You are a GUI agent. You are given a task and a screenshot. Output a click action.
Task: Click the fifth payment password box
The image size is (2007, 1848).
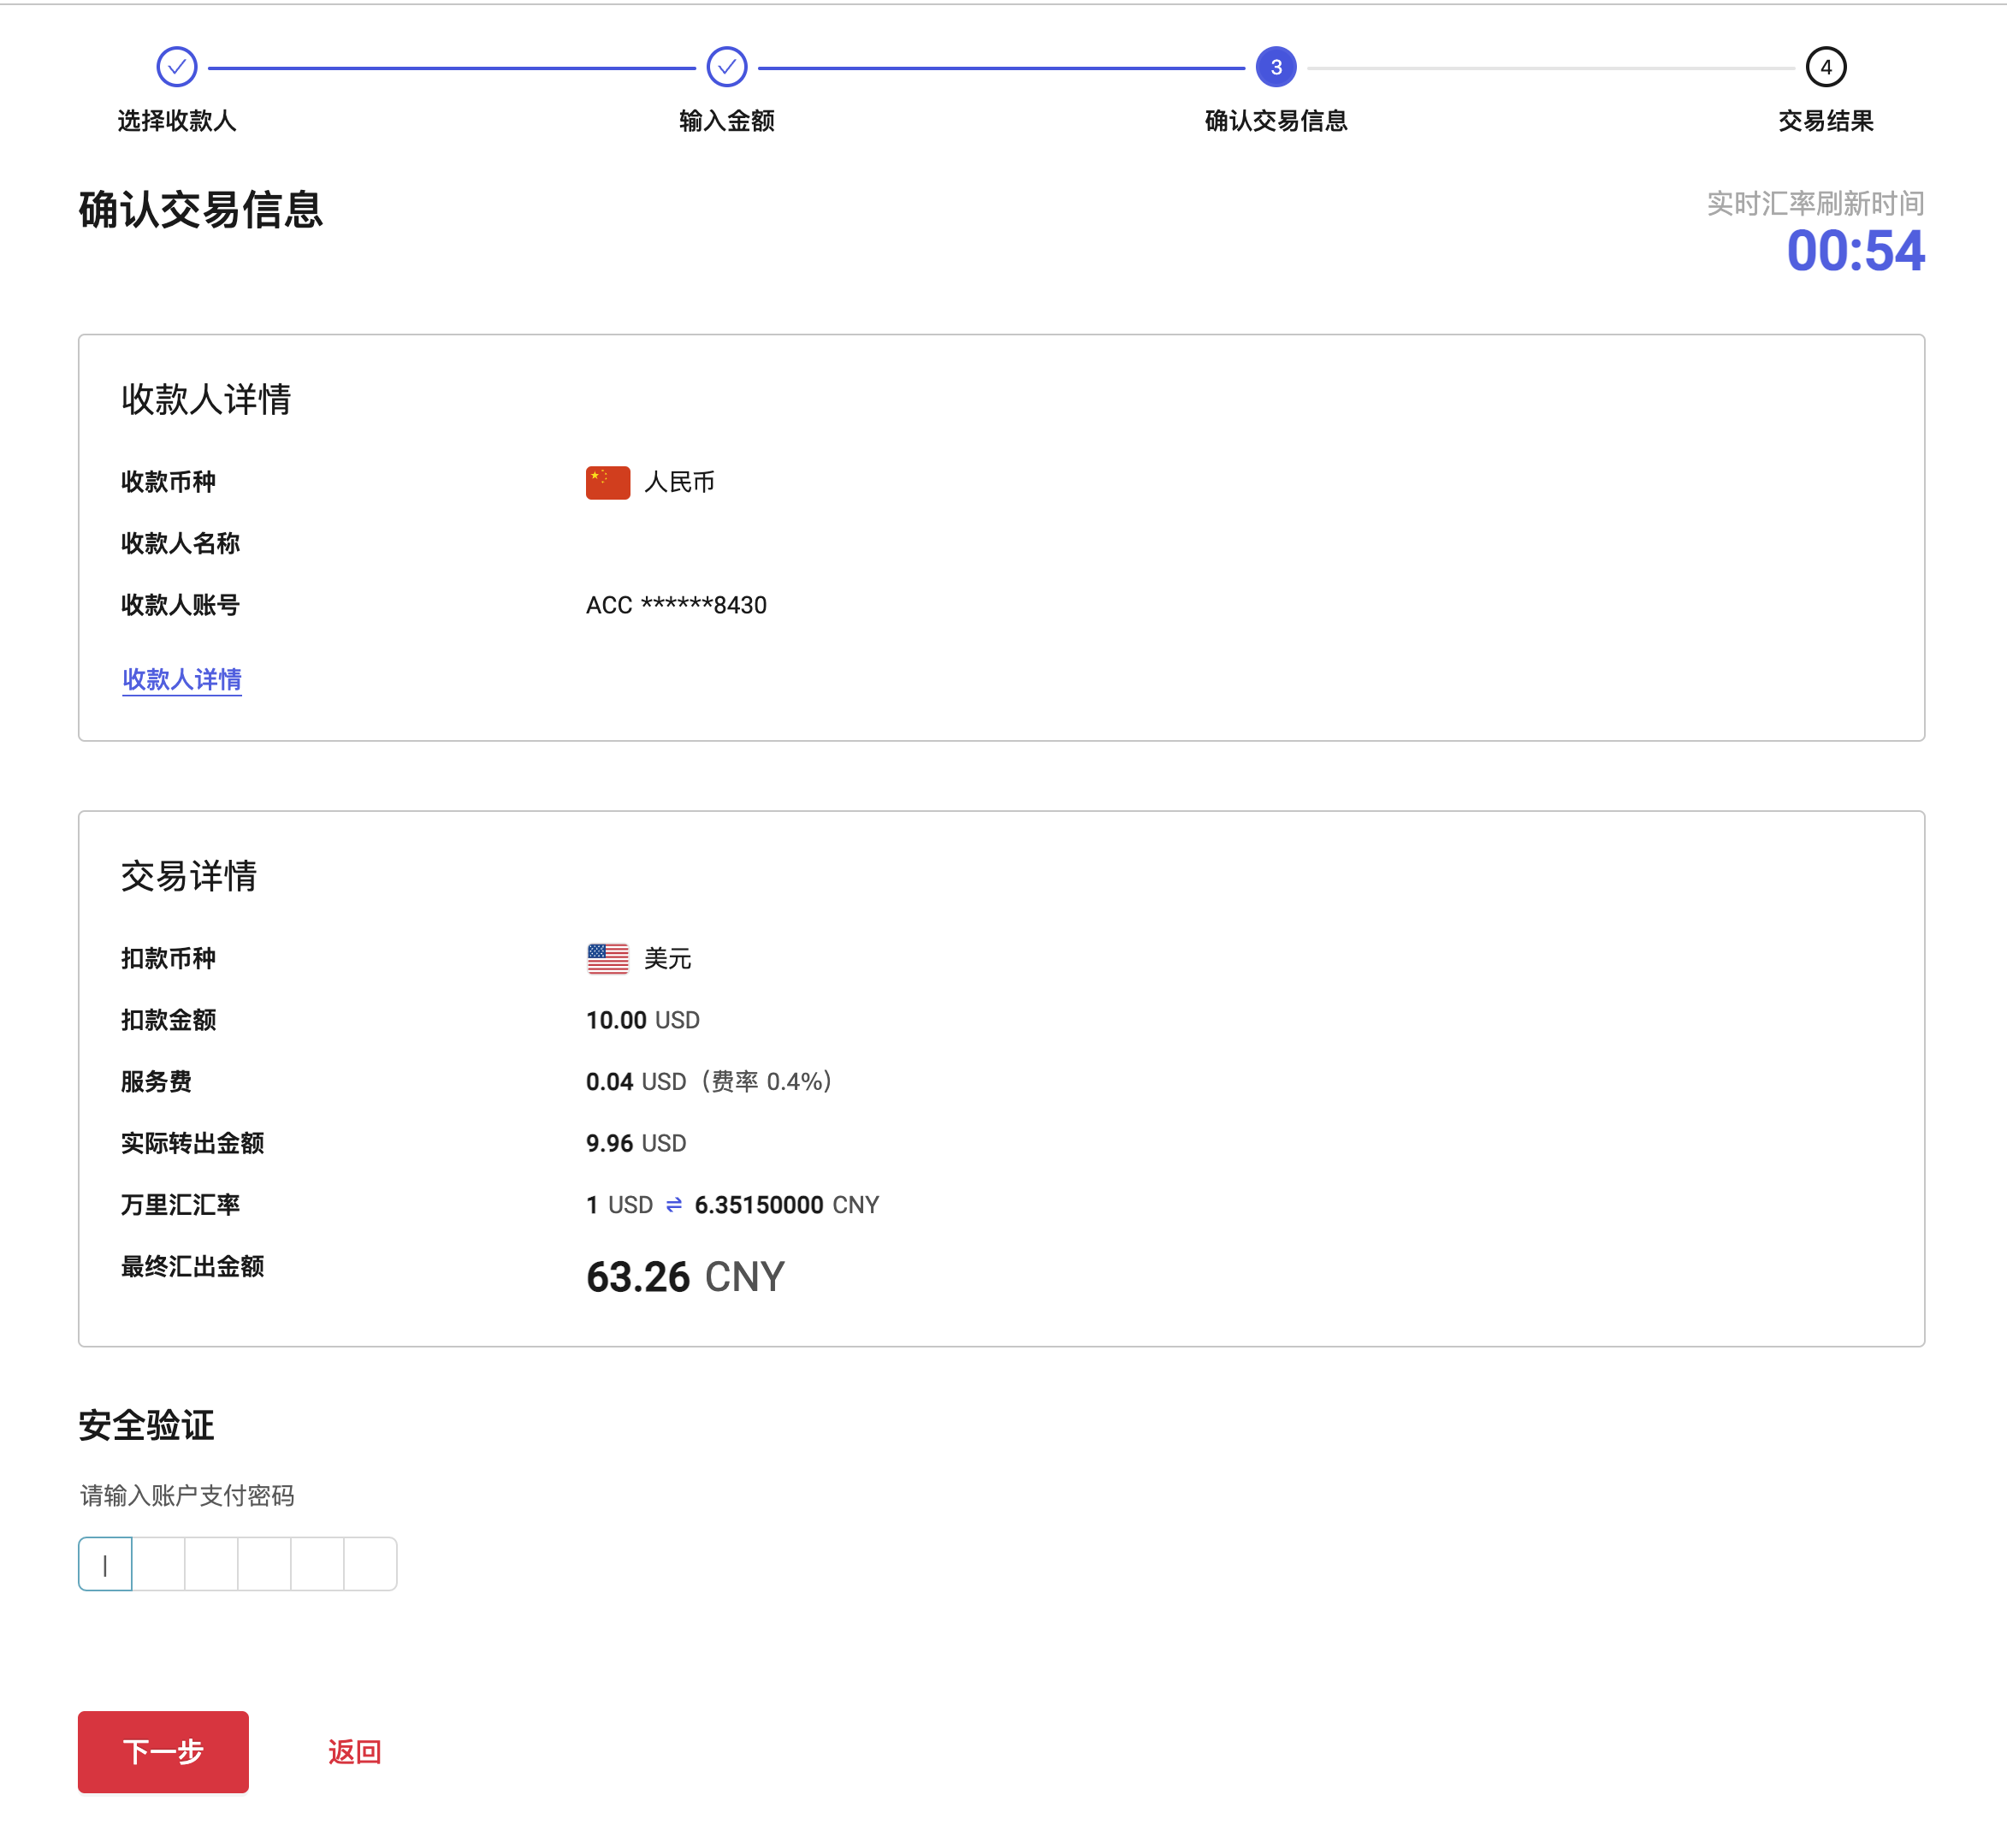(x=317, y=1564)
